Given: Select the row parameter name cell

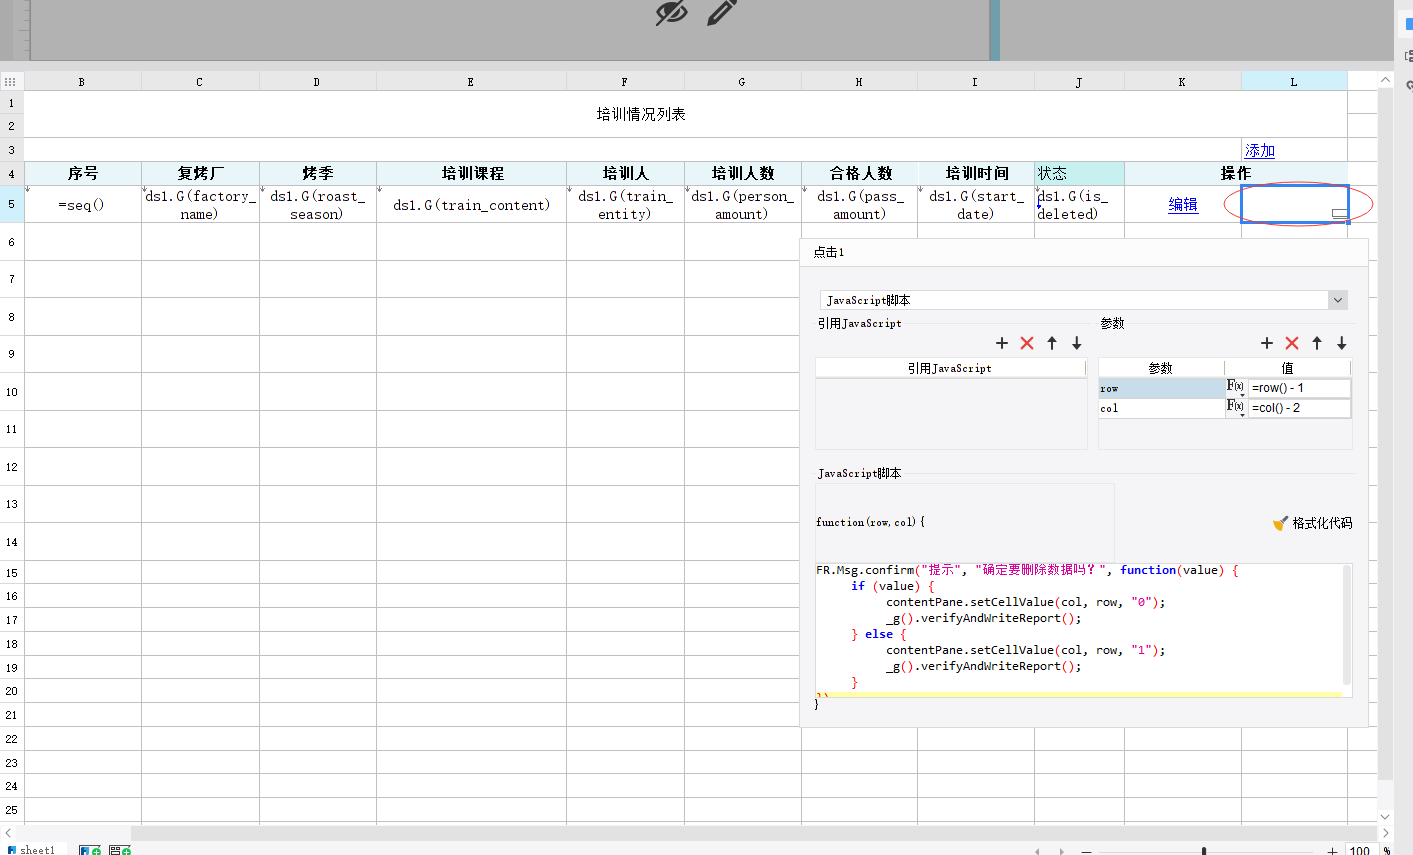Looking at the screenshot, I should pyautogui.click(x=1161, y=388).
